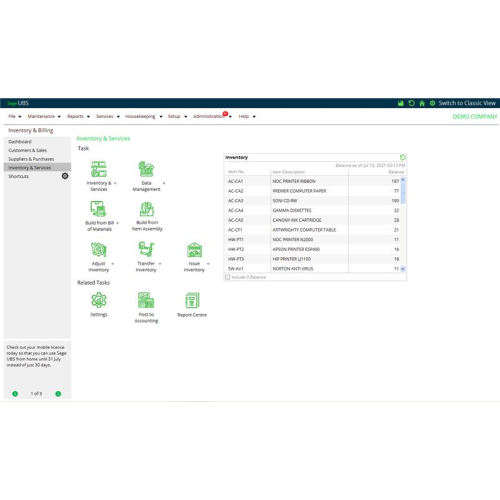Click the gear icon beside Switch to Classic View
This screenshot has width=500, height=500.
[x=432, y=103]
